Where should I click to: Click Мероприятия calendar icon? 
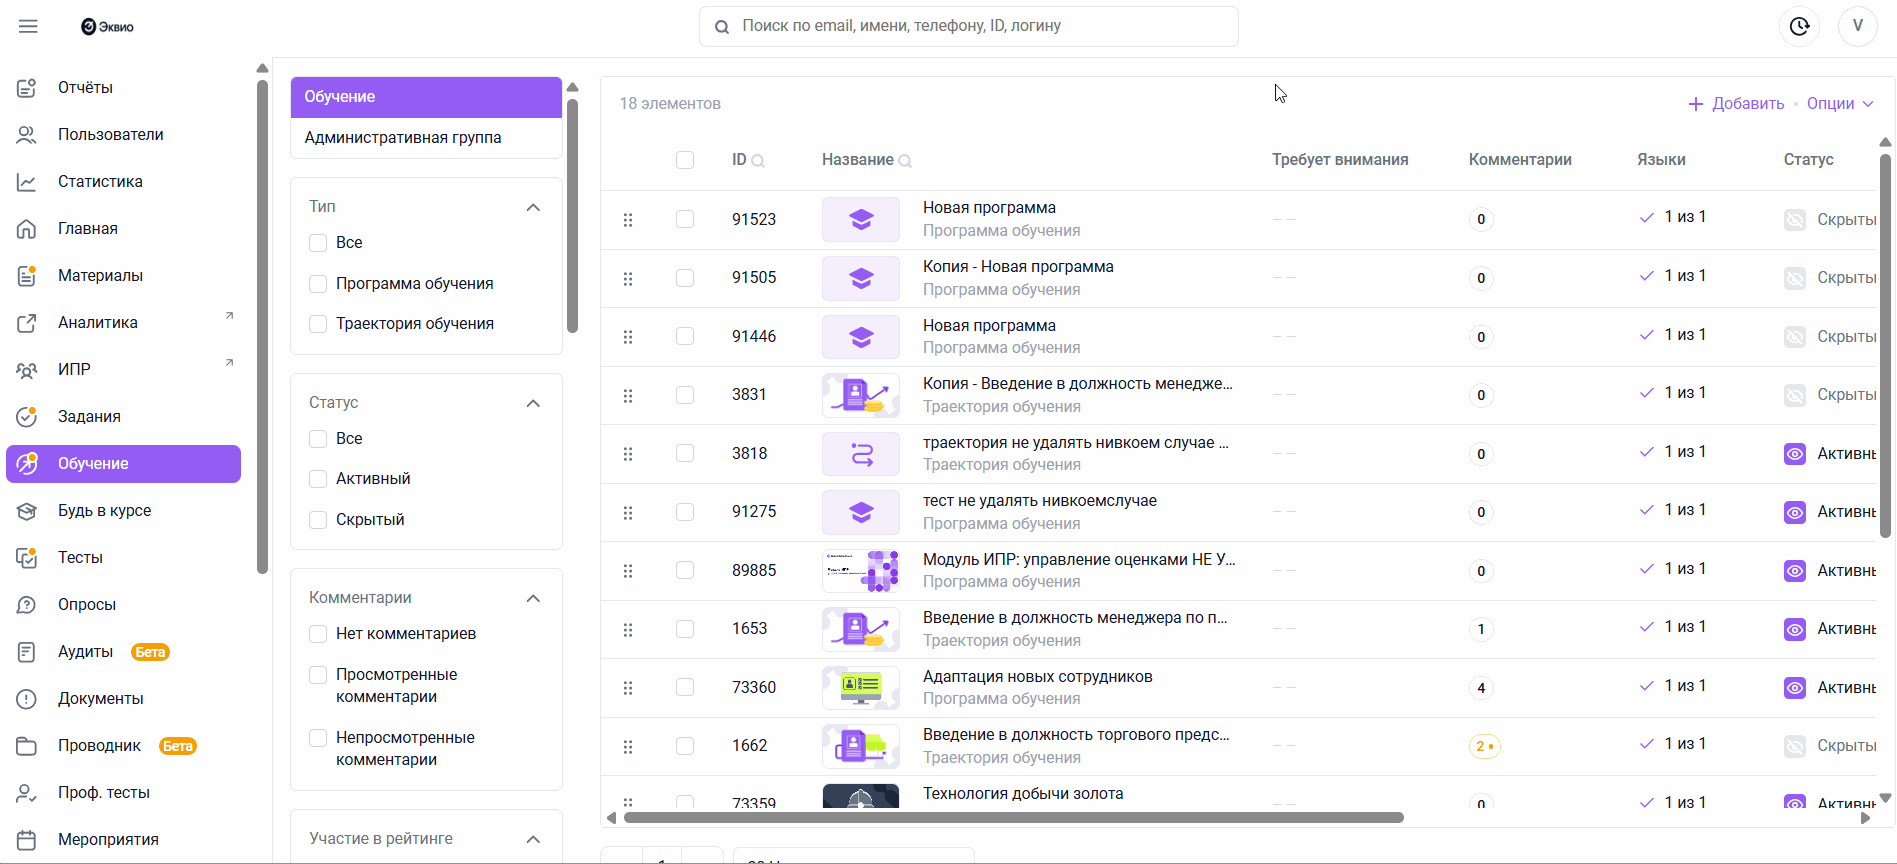point(27,840)
